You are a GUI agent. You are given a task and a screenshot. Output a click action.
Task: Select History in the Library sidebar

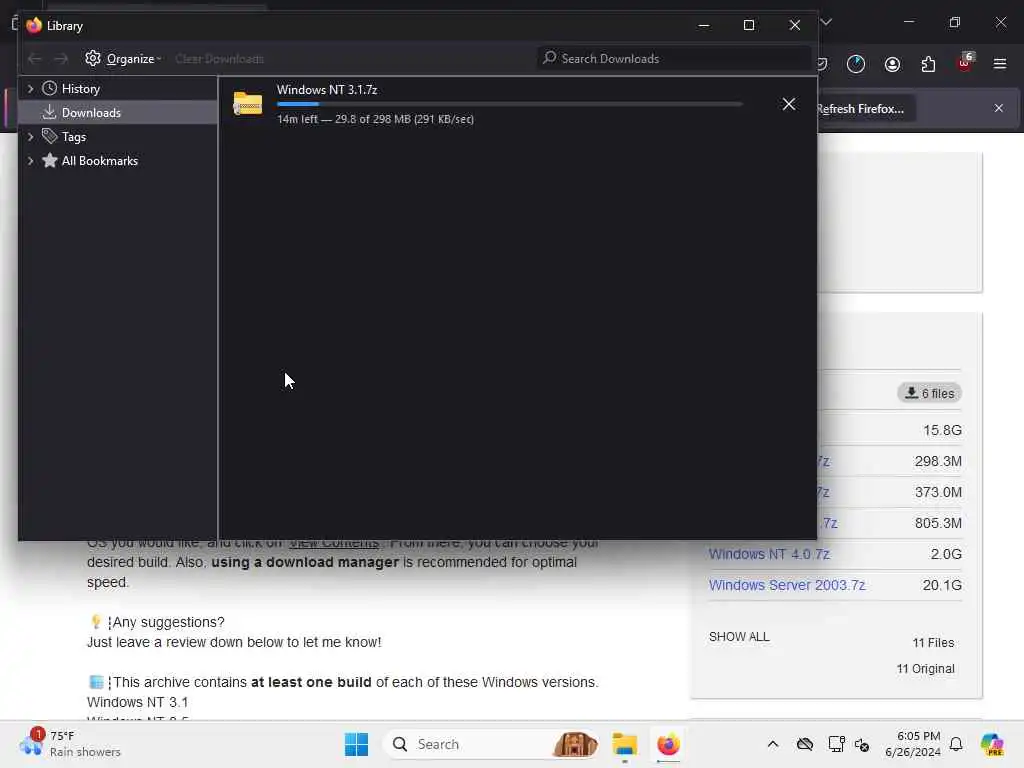pyautogui.click(x=80, y=89)
